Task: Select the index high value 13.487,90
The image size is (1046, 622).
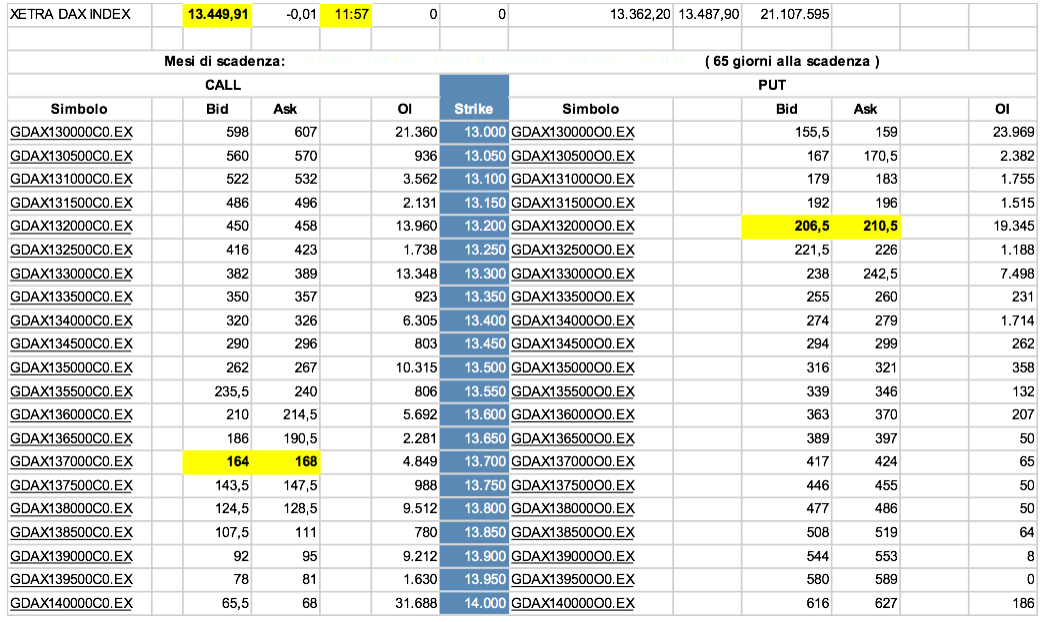Action: pyautogui.click(x=708, y=15)
